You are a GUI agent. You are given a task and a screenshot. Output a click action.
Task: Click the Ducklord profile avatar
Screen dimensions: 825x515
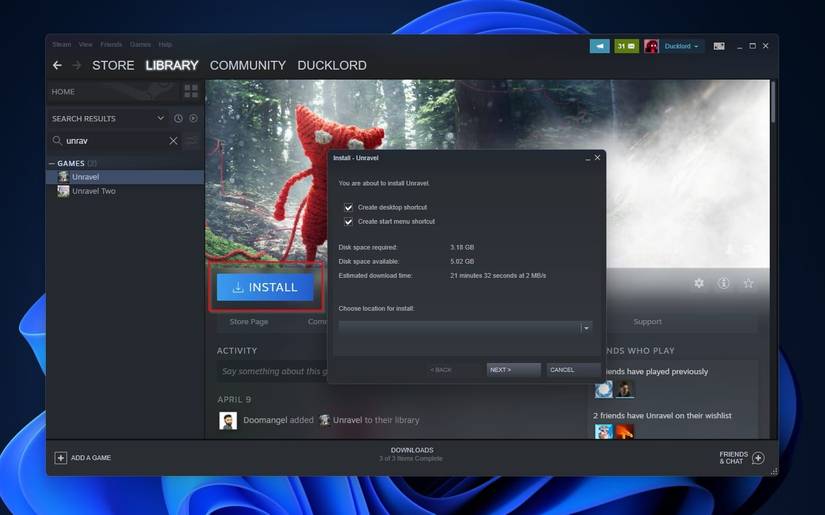coord(651,46)
